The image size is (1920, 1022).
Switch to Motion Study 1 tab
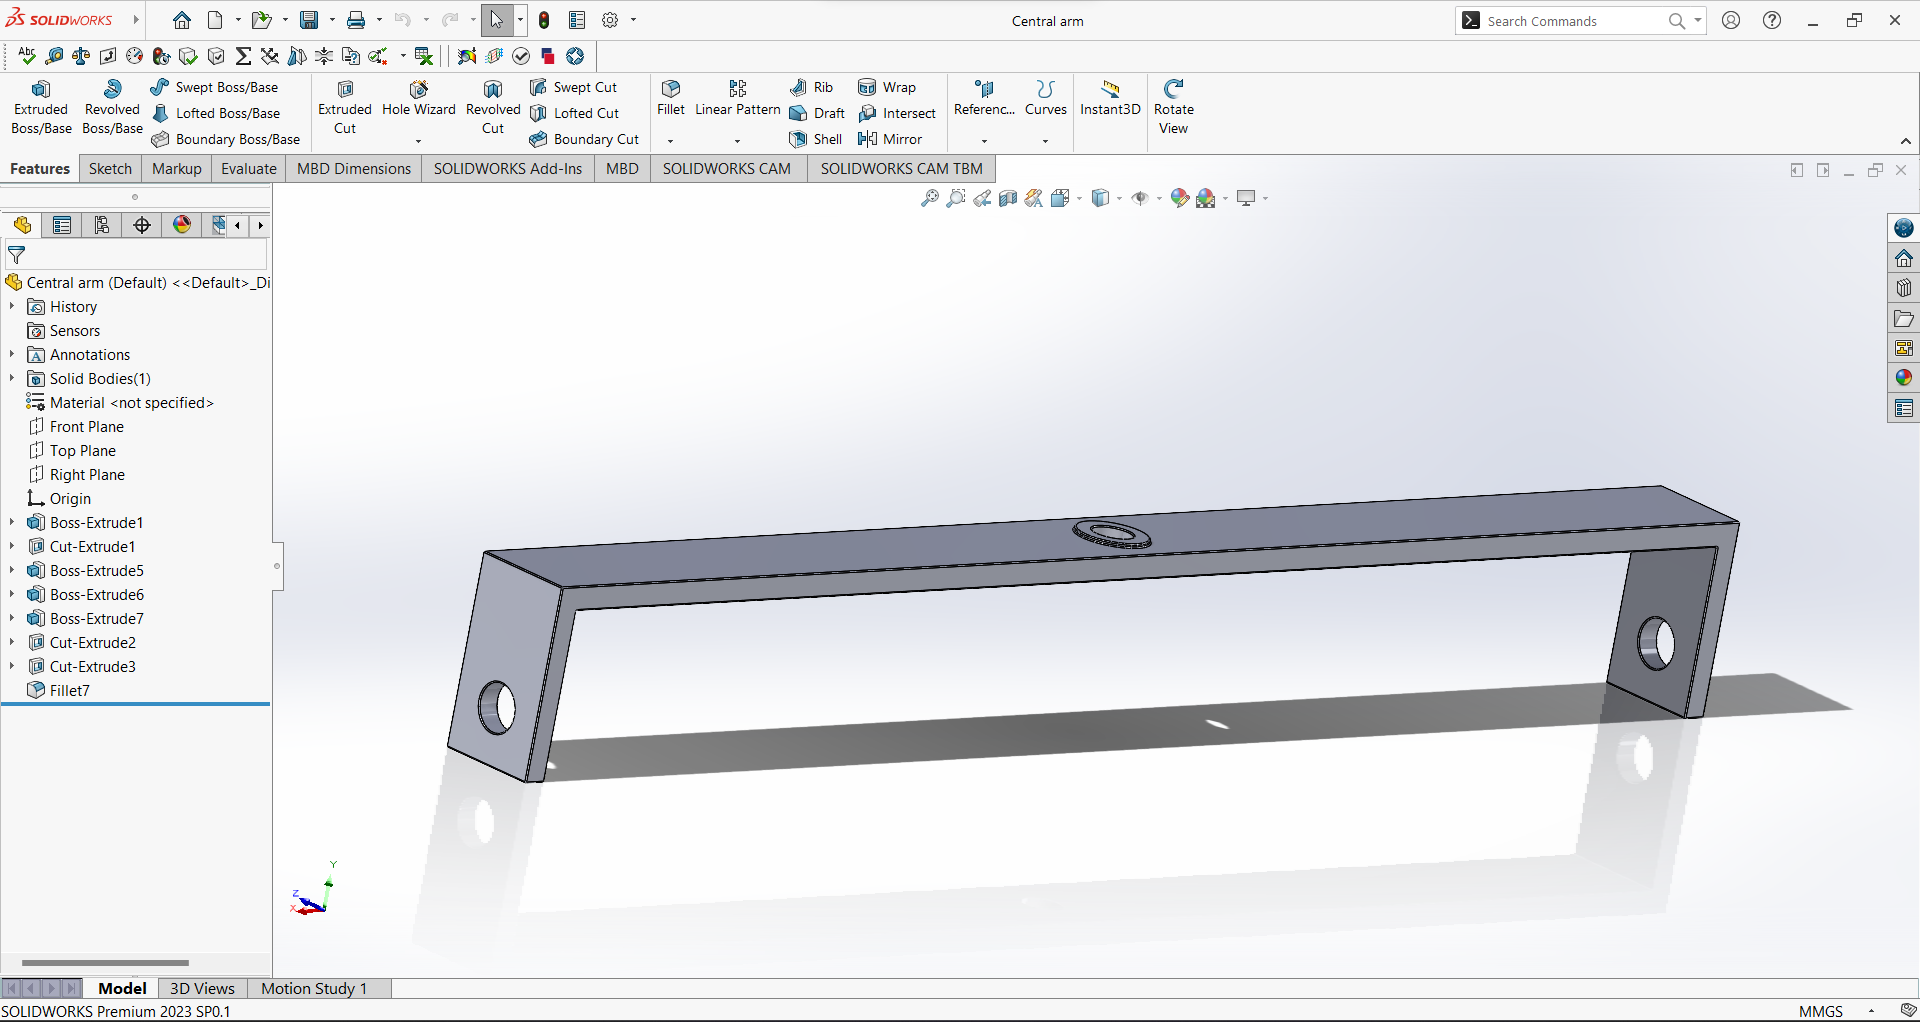pos(314,988)
